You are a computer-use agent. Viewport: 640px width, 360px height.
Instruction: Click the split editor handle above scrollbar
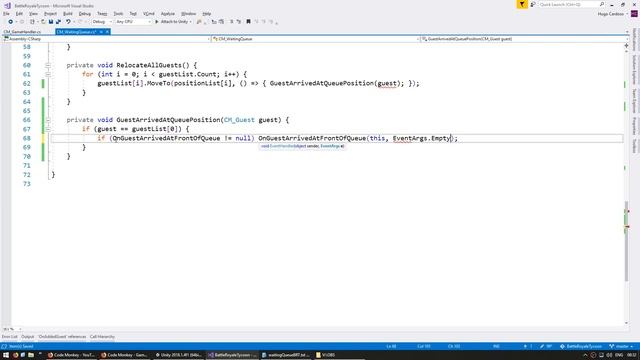coord(627,45)
